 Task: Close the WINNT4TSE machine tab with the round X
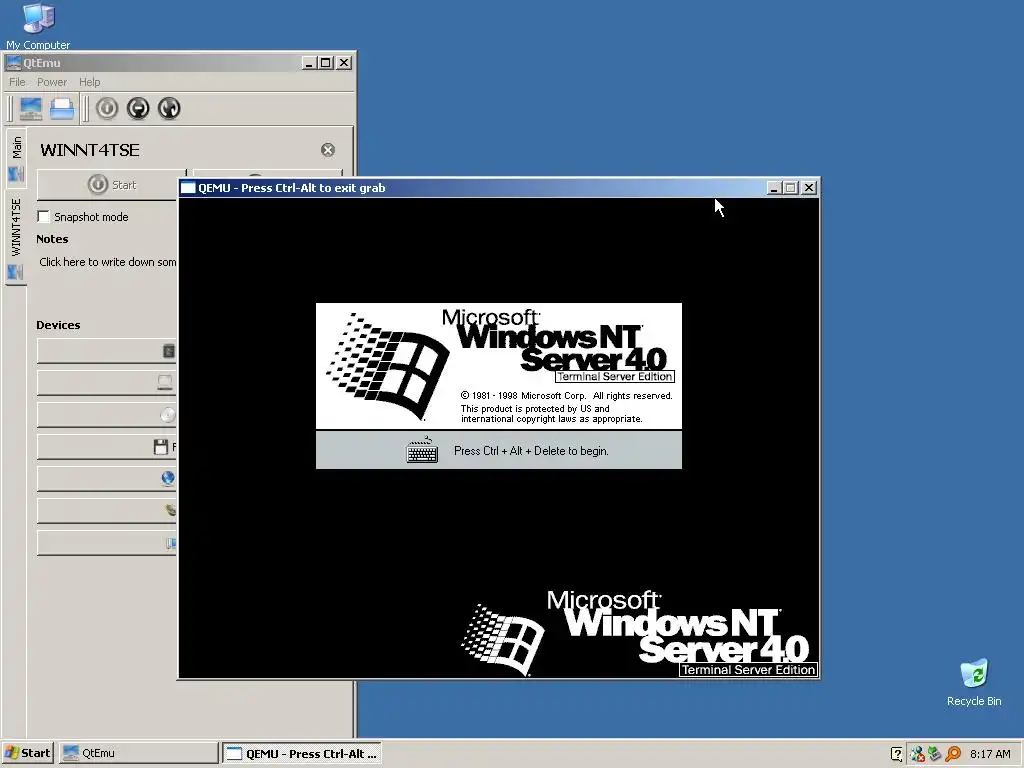coord(328,150)
